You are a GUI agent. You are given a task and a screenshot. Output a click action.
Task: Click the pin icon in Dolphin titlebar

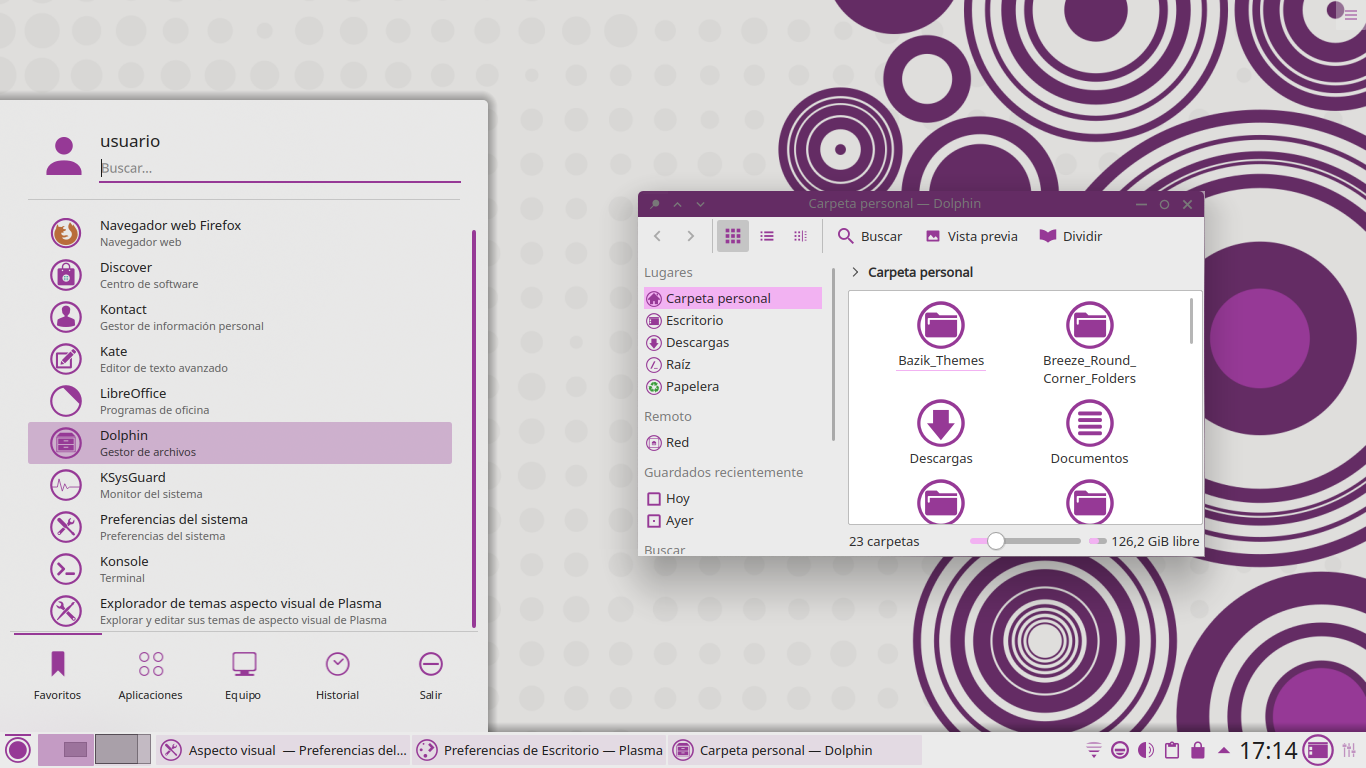coord(655,204)
